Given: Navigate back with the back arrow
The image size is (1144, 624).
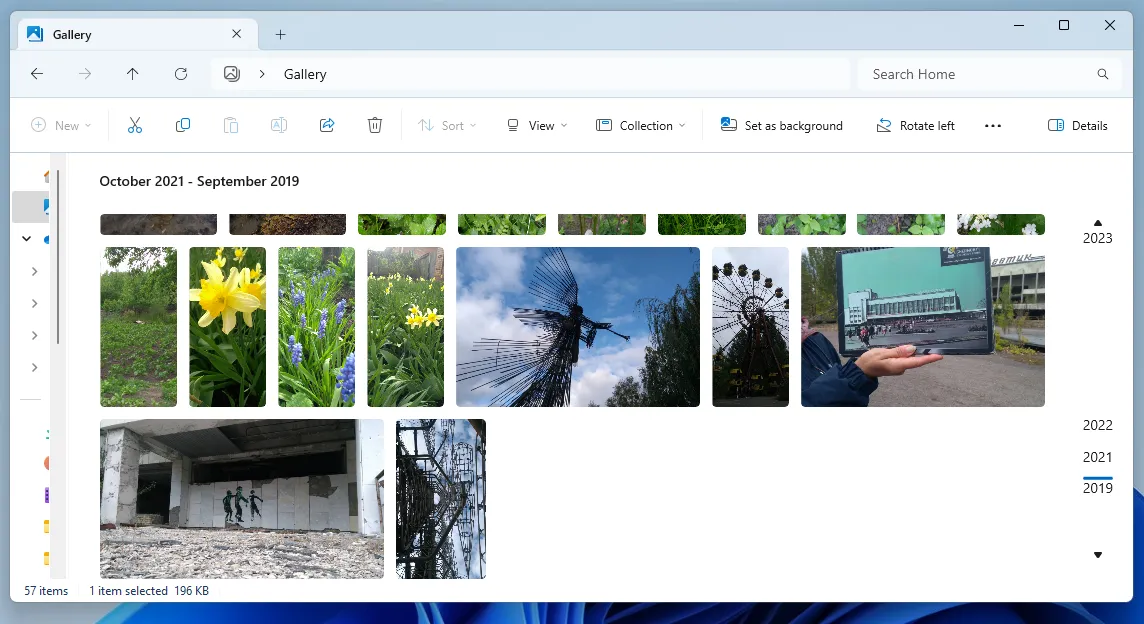Looking at the screenshot, I should 37,74.
